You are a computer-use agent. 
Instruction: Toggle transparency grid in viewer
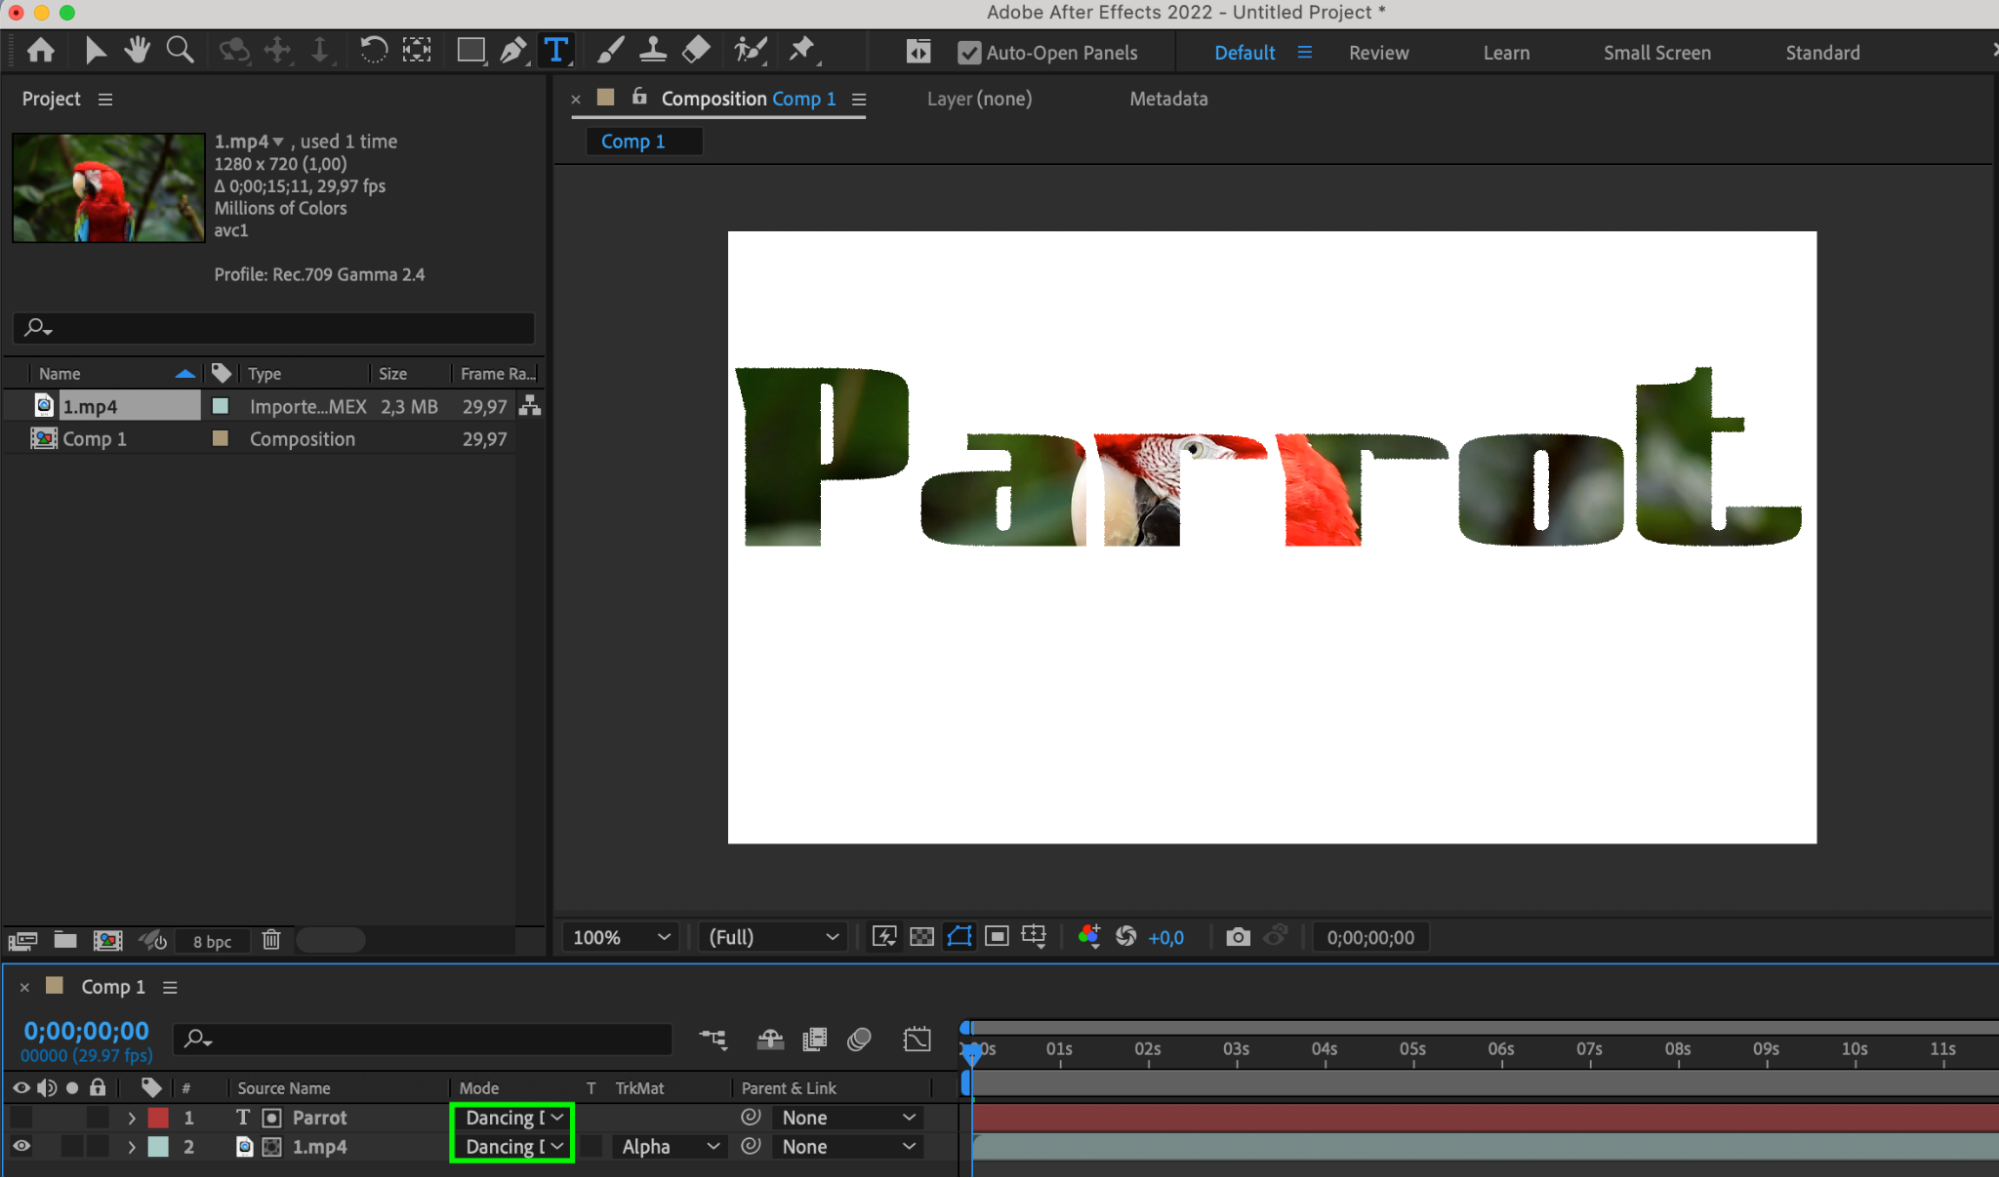[x=921, y=937]
